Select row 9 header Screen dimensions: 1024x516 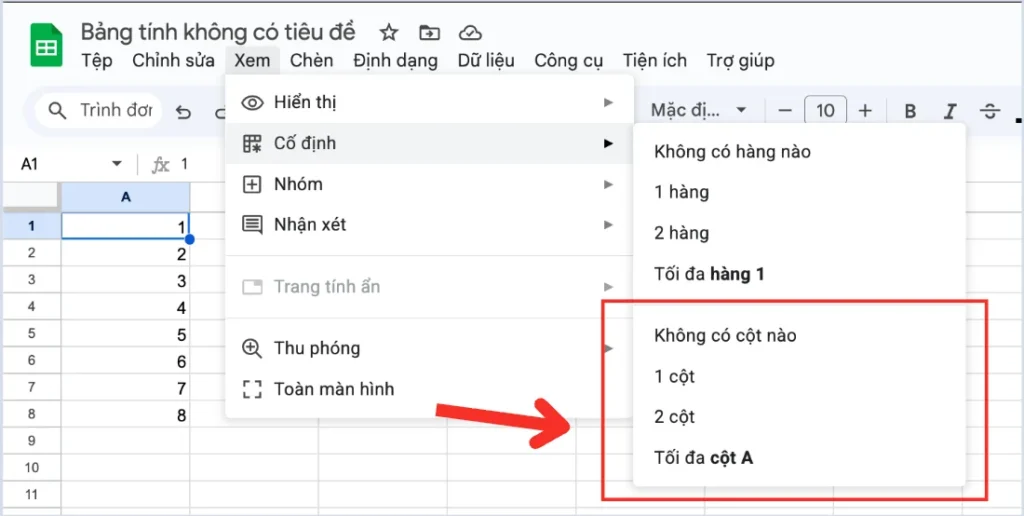coord(31,441)
